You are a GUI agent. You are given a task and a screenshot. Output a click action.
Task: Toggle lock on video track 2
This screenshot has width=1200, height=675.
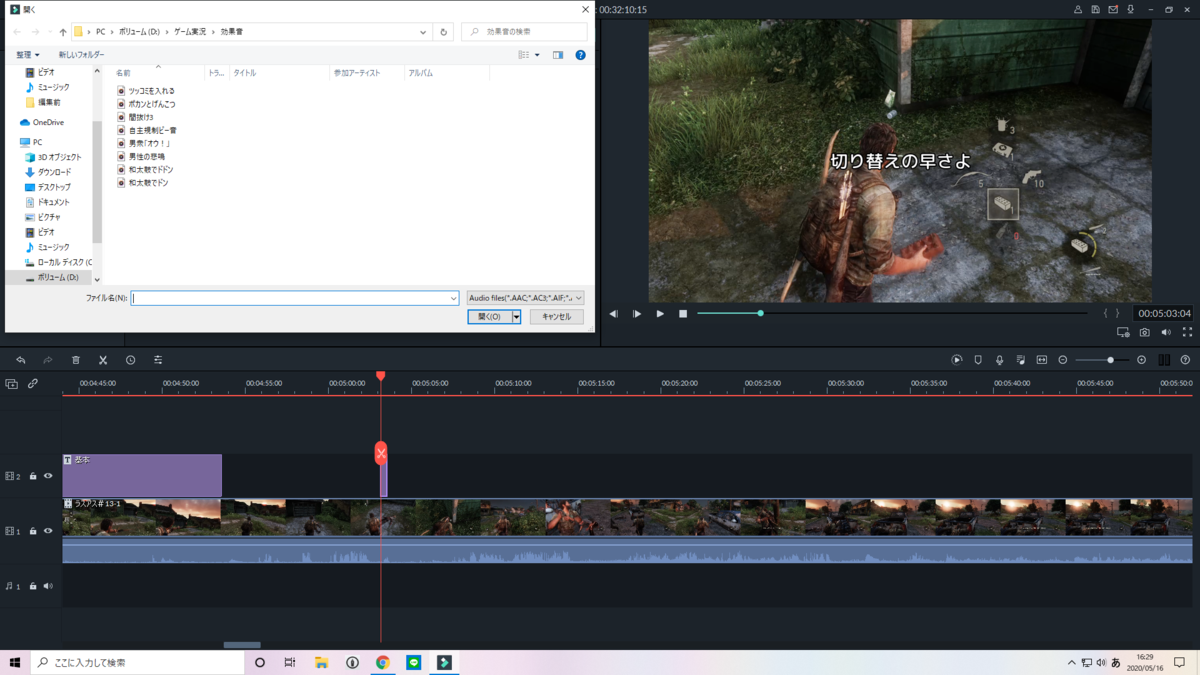pos(33,476)
